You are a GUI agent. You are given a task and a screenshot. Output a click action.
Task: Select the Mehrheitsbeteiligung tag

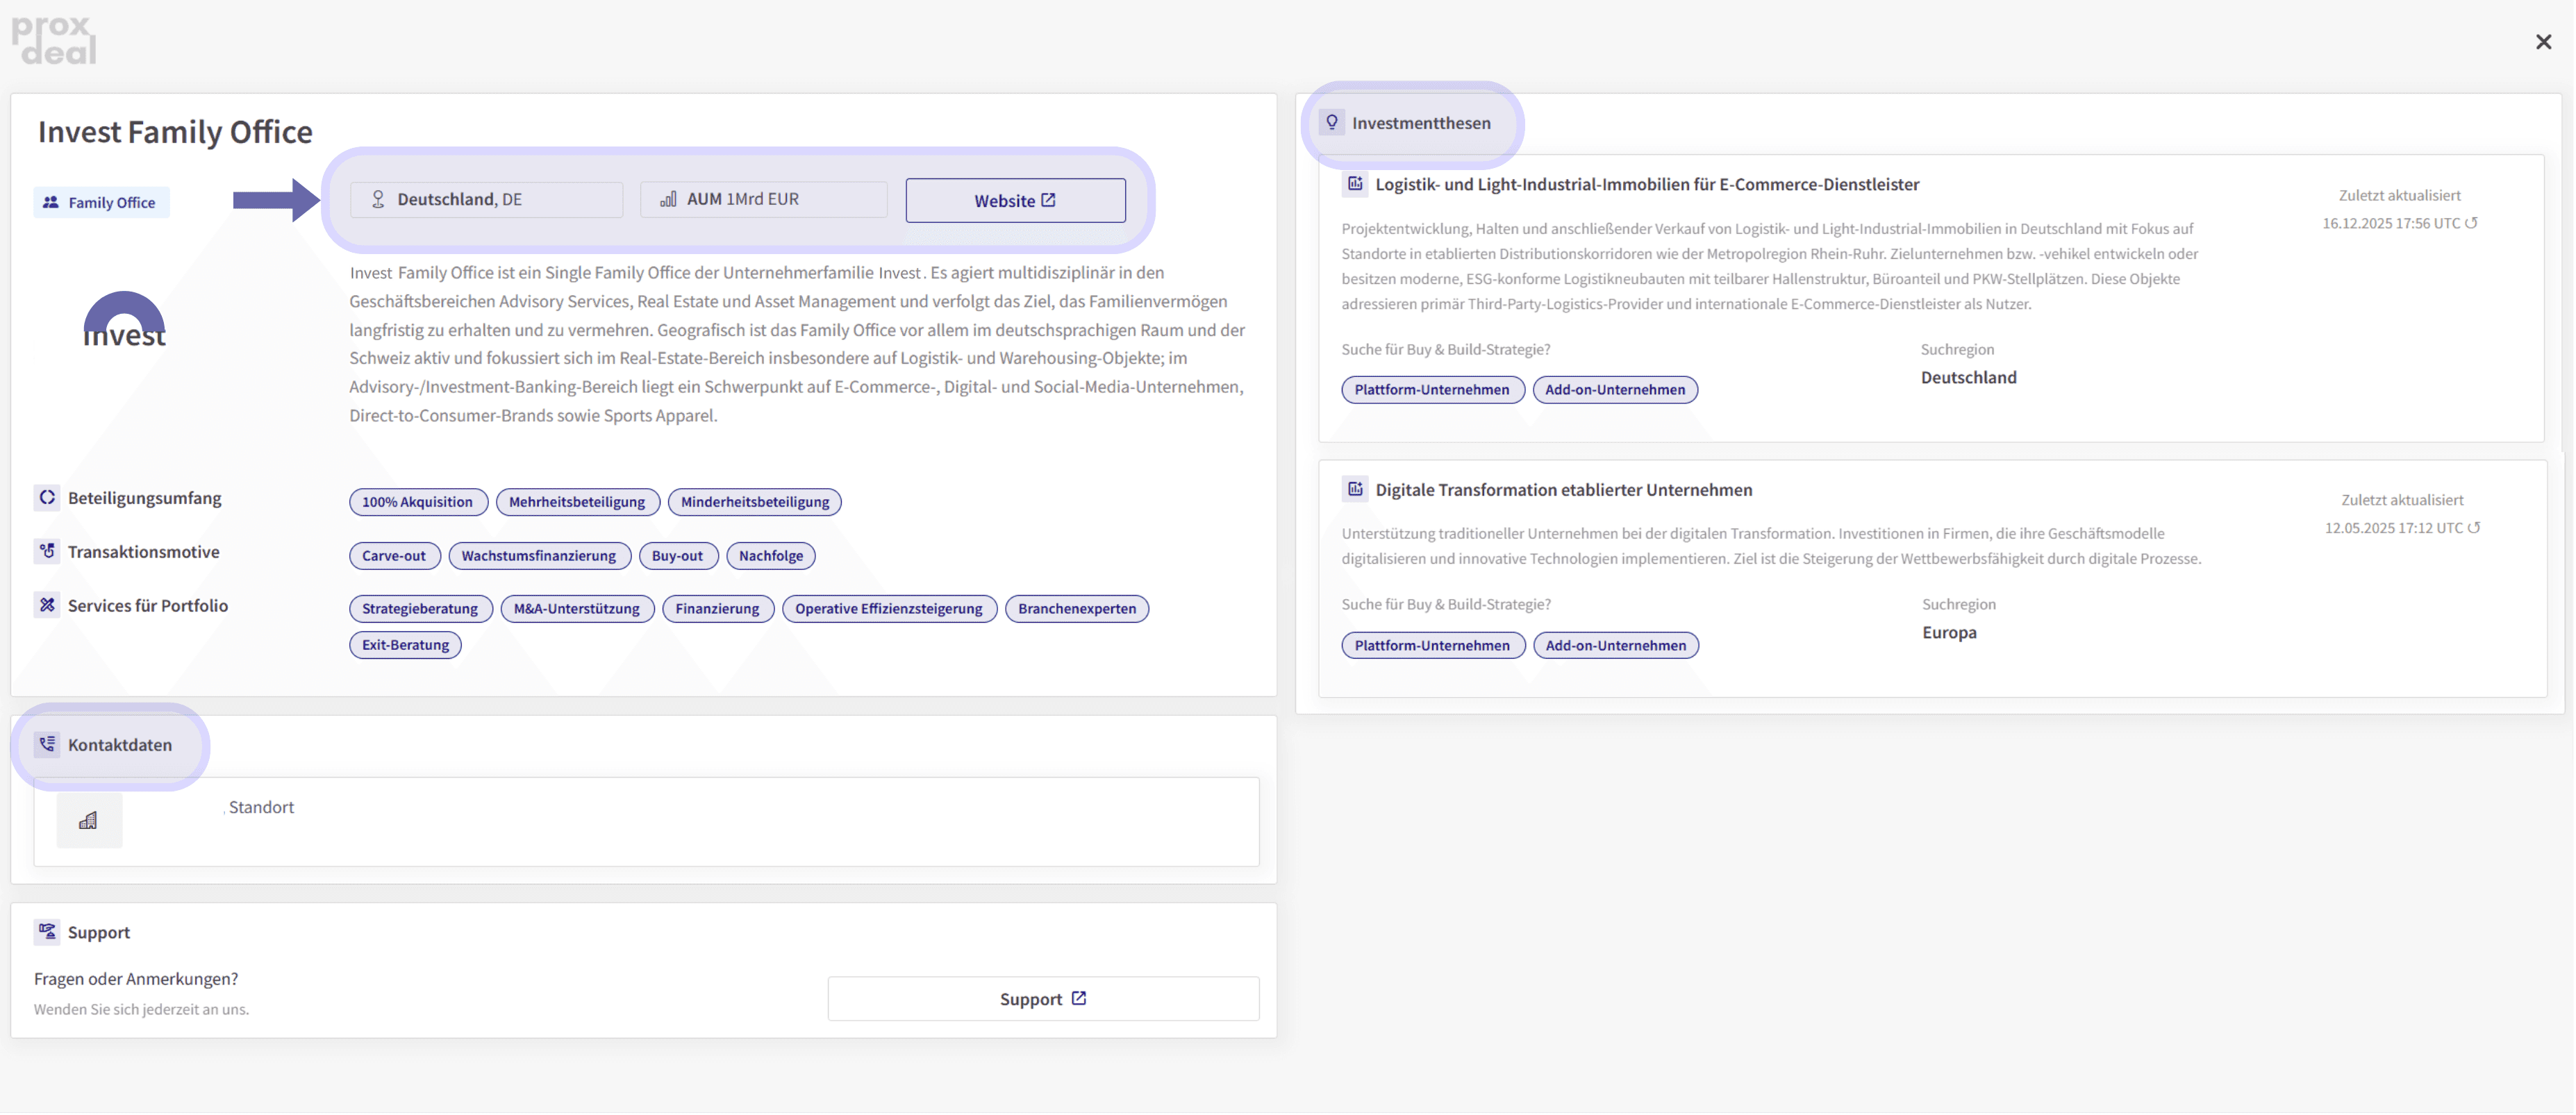point(577,502)
